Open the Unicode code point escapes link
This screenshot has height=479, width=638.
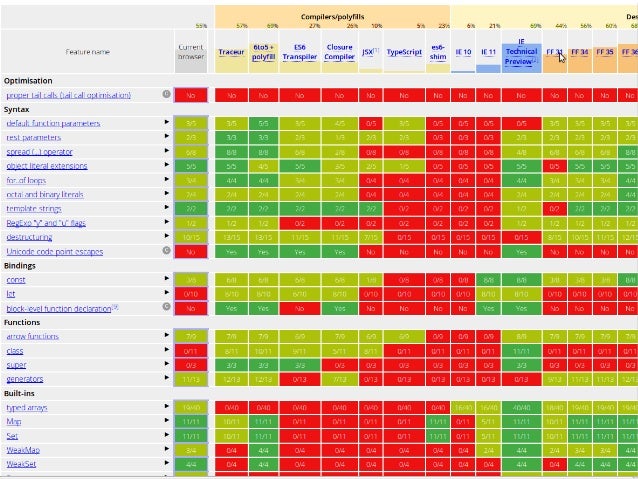pos(55,252)
